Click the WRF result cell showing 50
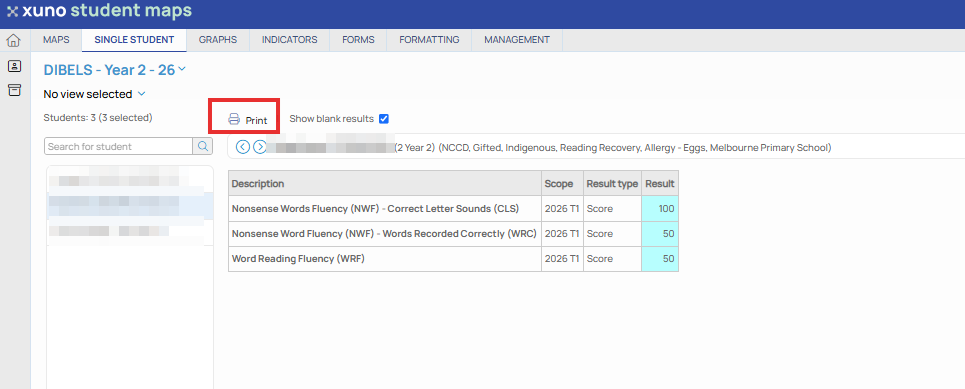 click(x=660, y=259)
